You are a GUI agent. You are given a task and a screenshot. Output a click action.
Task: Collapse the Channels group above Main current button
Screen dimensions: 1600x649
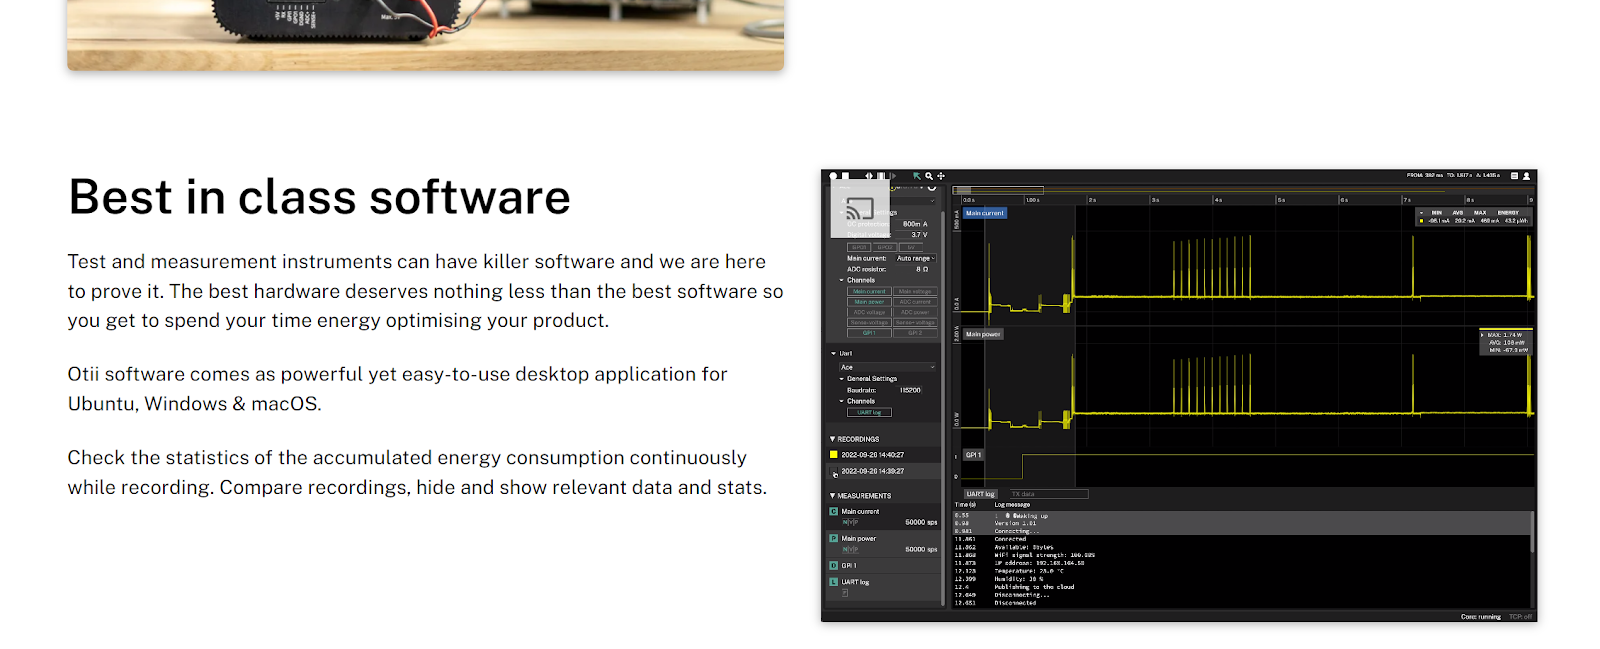click(x=841, y=280)
